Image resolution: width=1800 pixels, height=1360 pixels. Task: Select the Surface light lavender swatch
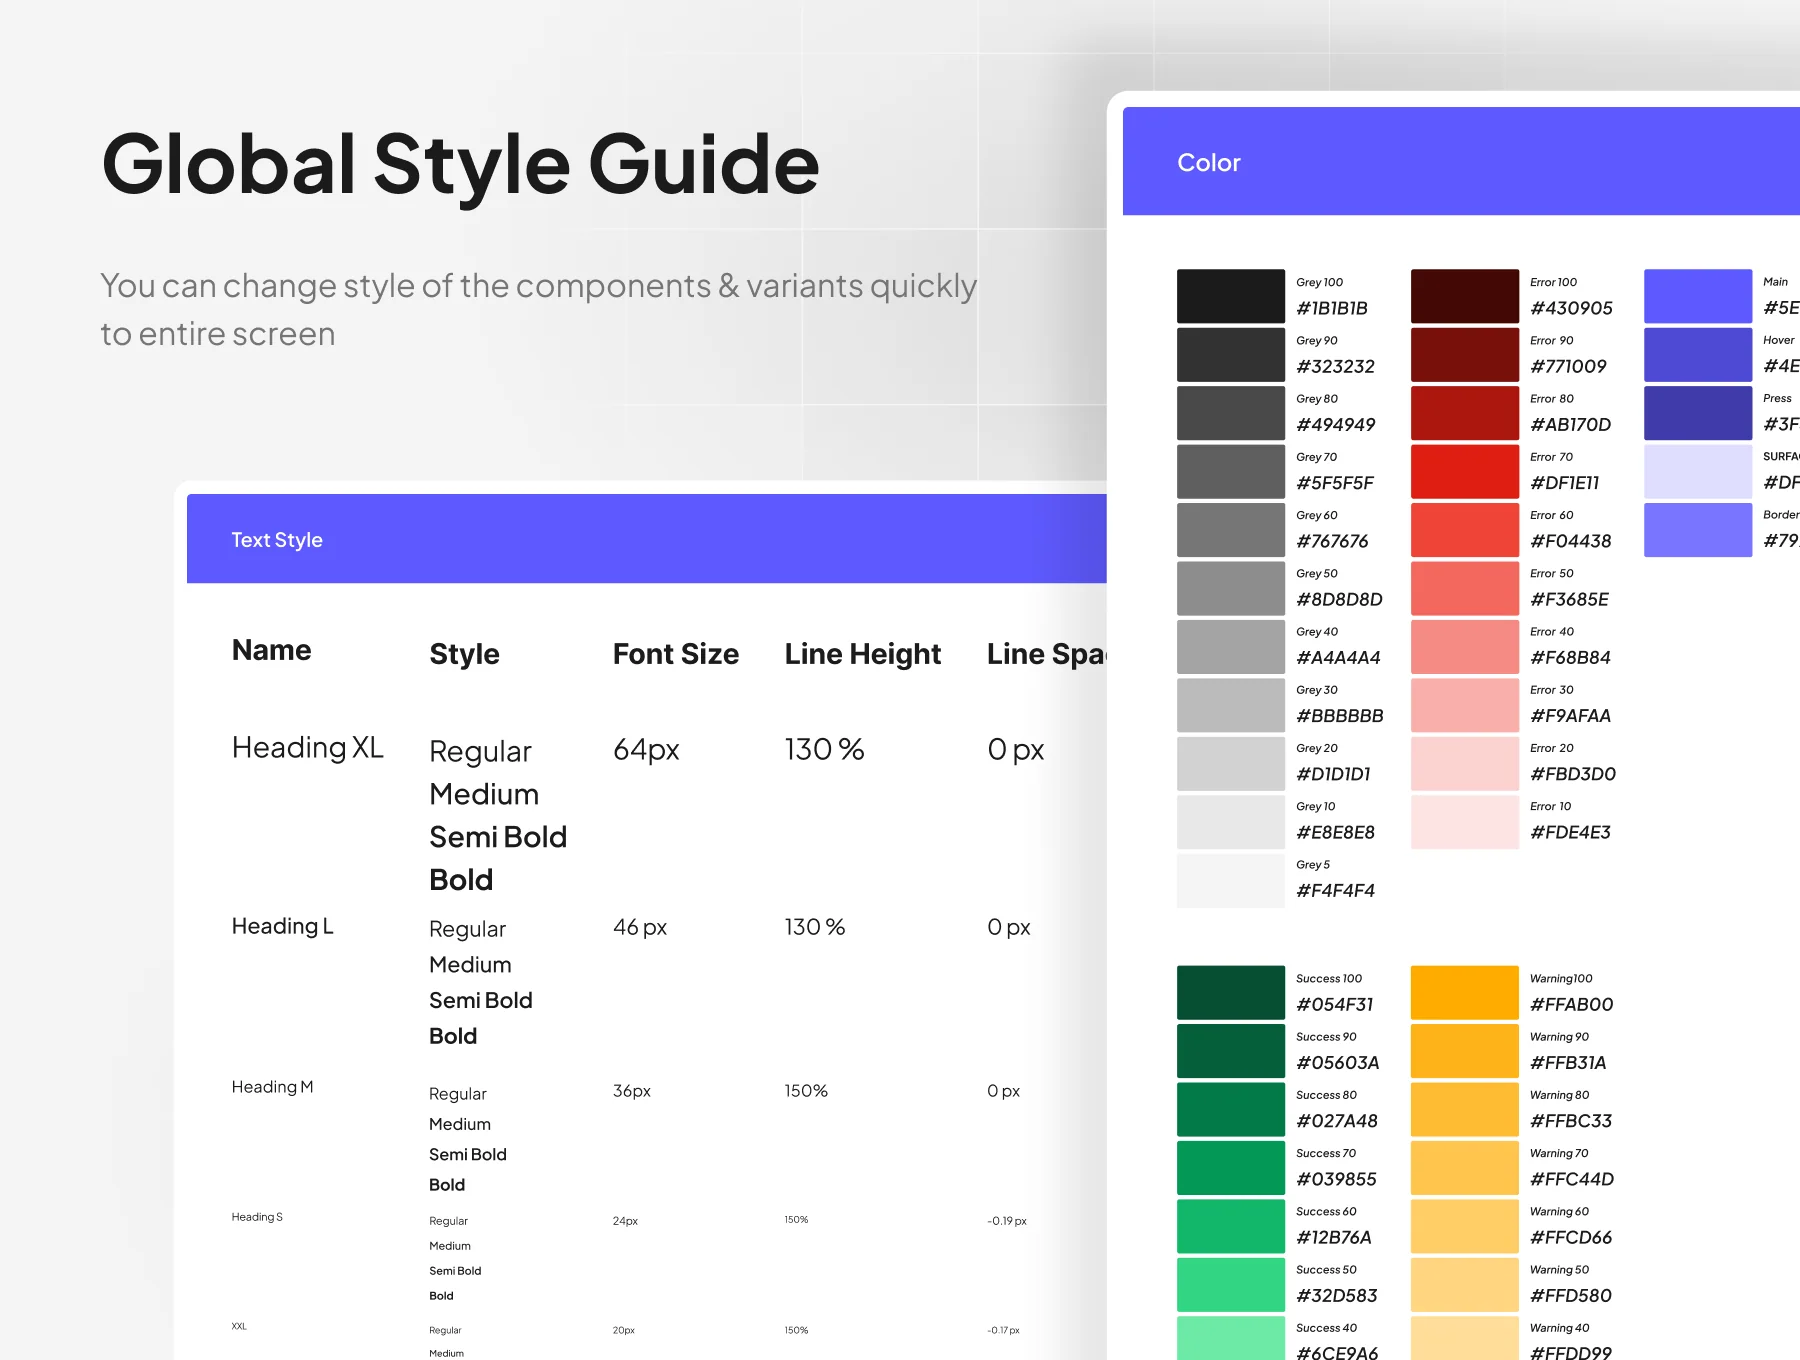(x=1698, y=471)
